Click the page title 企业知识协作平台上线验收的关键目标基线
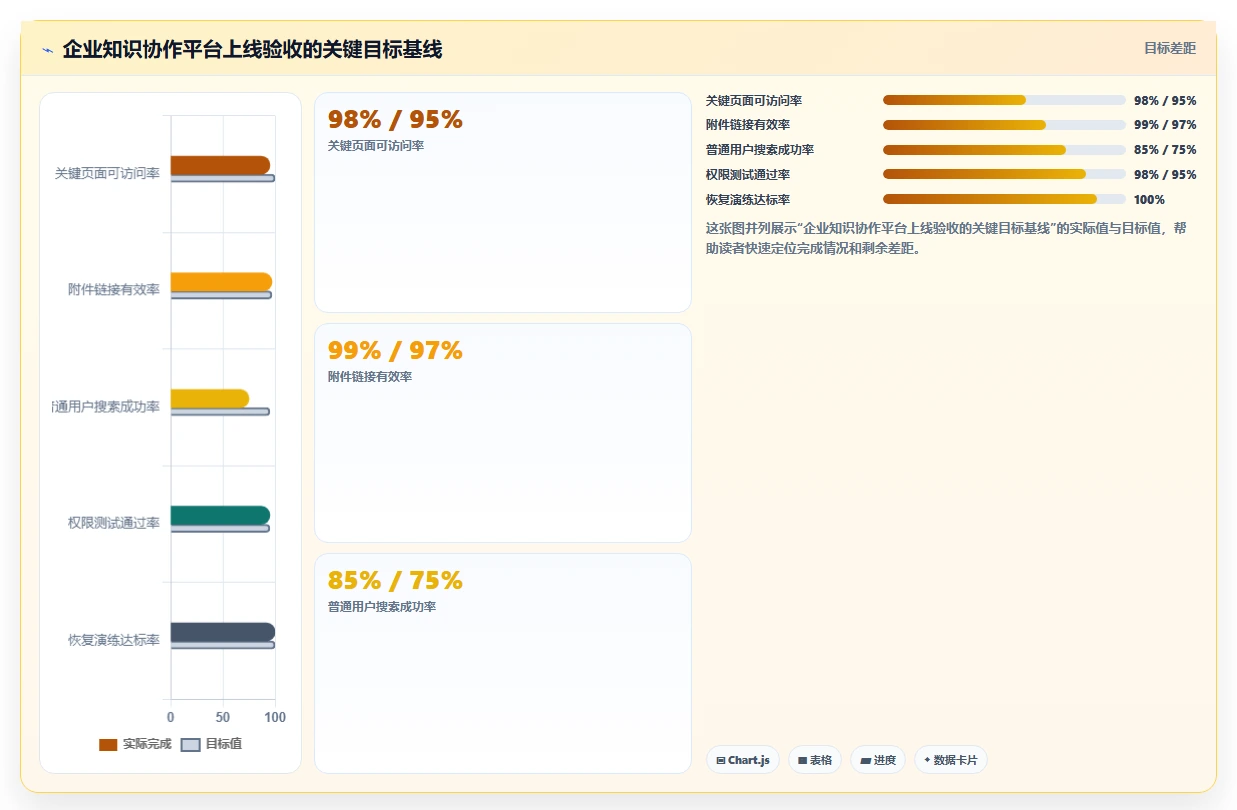Screen dimensions: 1237x810 point(252,50)
